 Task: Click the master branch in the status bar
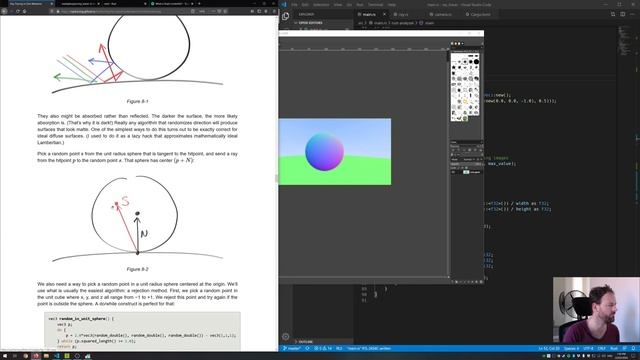click(x=292, y=349)
